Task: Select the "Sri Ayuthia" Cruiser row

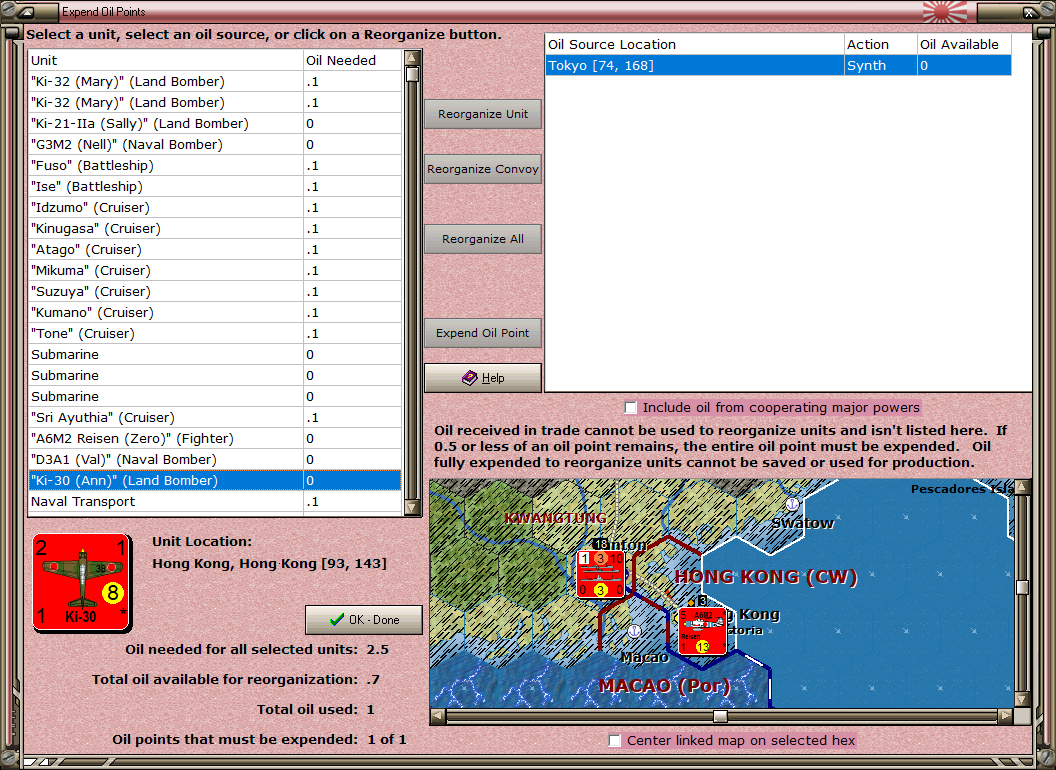Action: pos(215,418)
